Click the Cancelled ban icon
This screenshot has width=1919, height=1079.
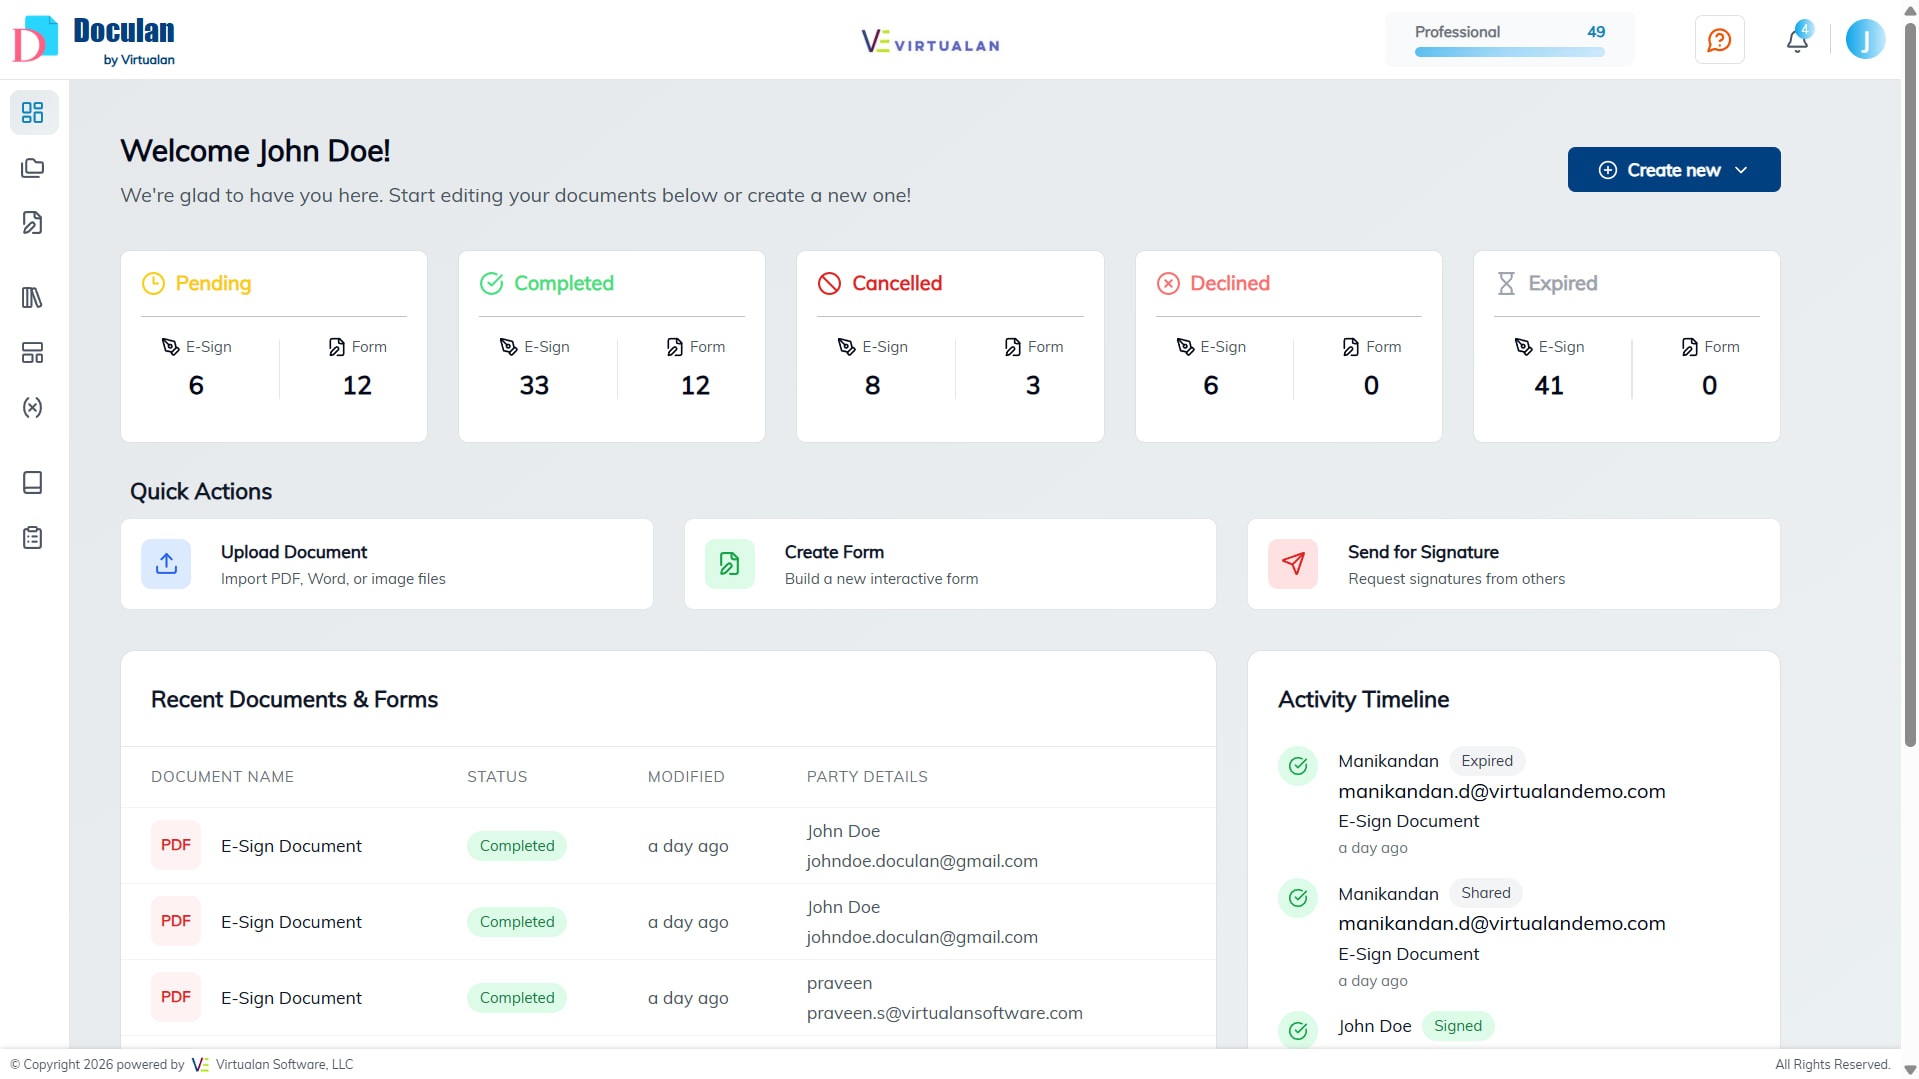point(829,283)
